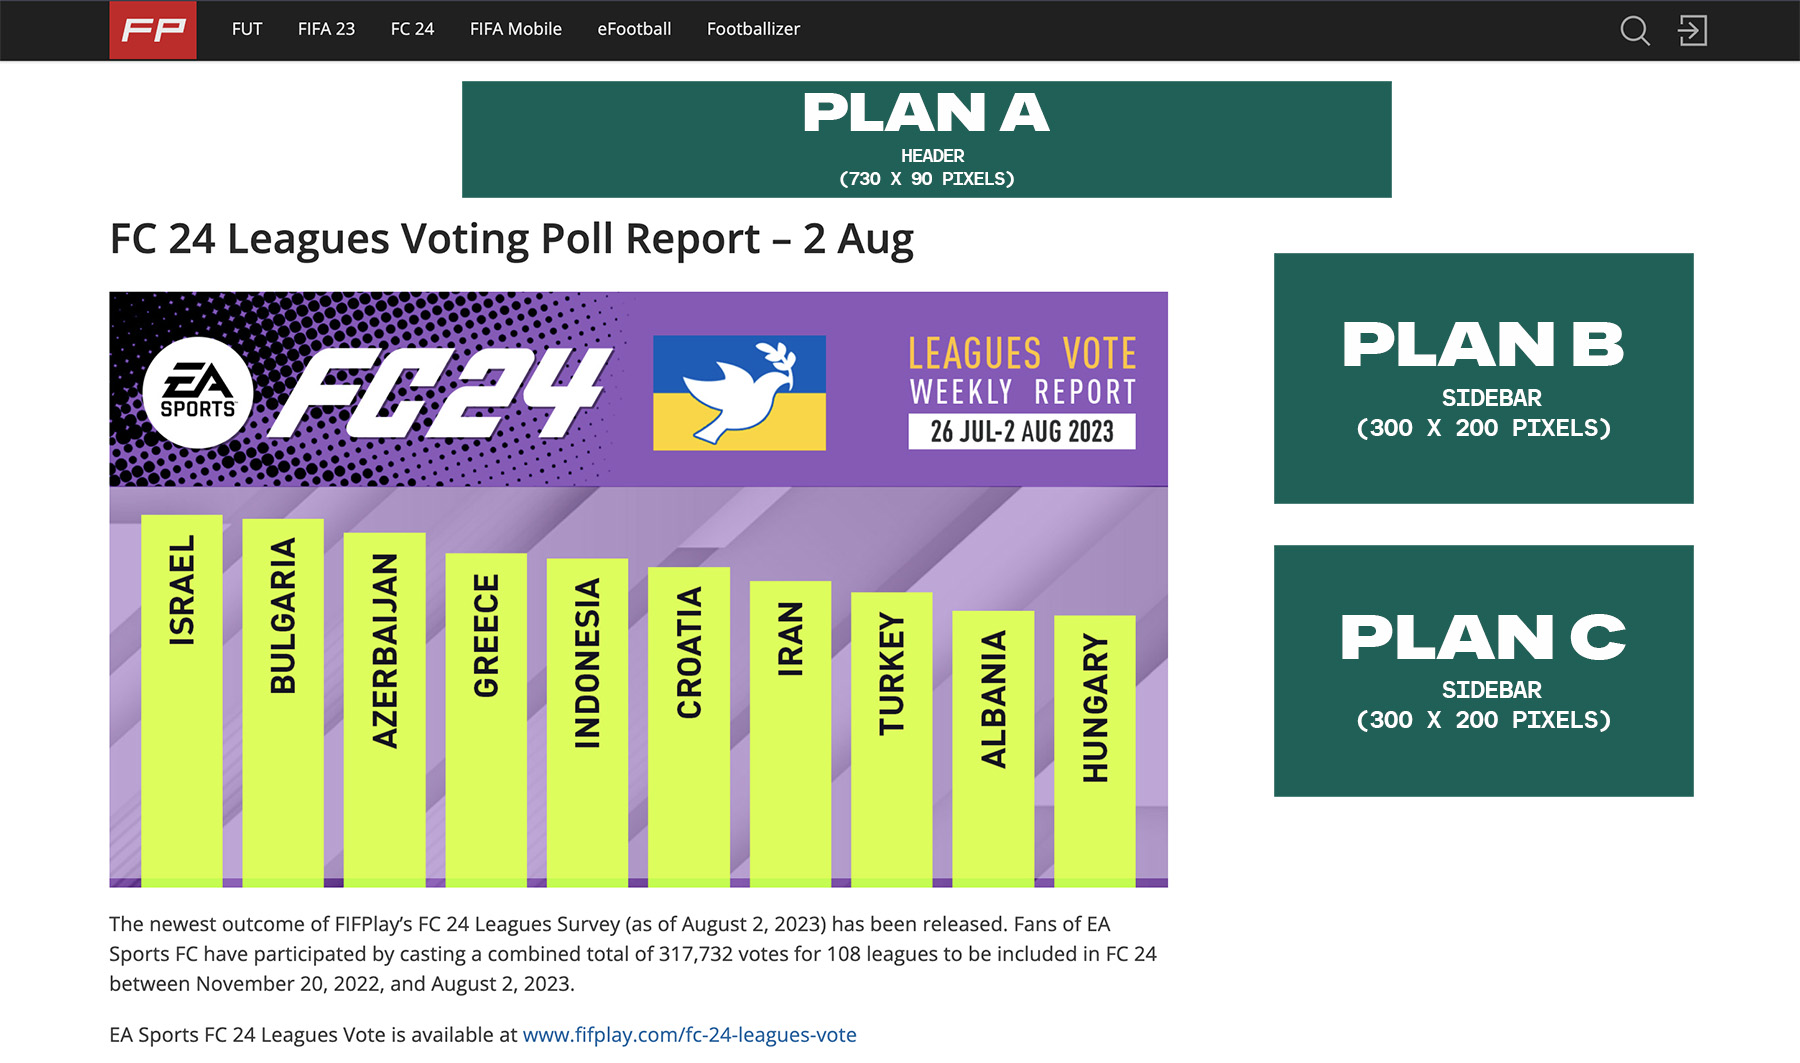Image resolution: width=1800 pixels, height=1063 pixels.
Task: Click the EA Sports logo in banner
Action: point(198,392)
